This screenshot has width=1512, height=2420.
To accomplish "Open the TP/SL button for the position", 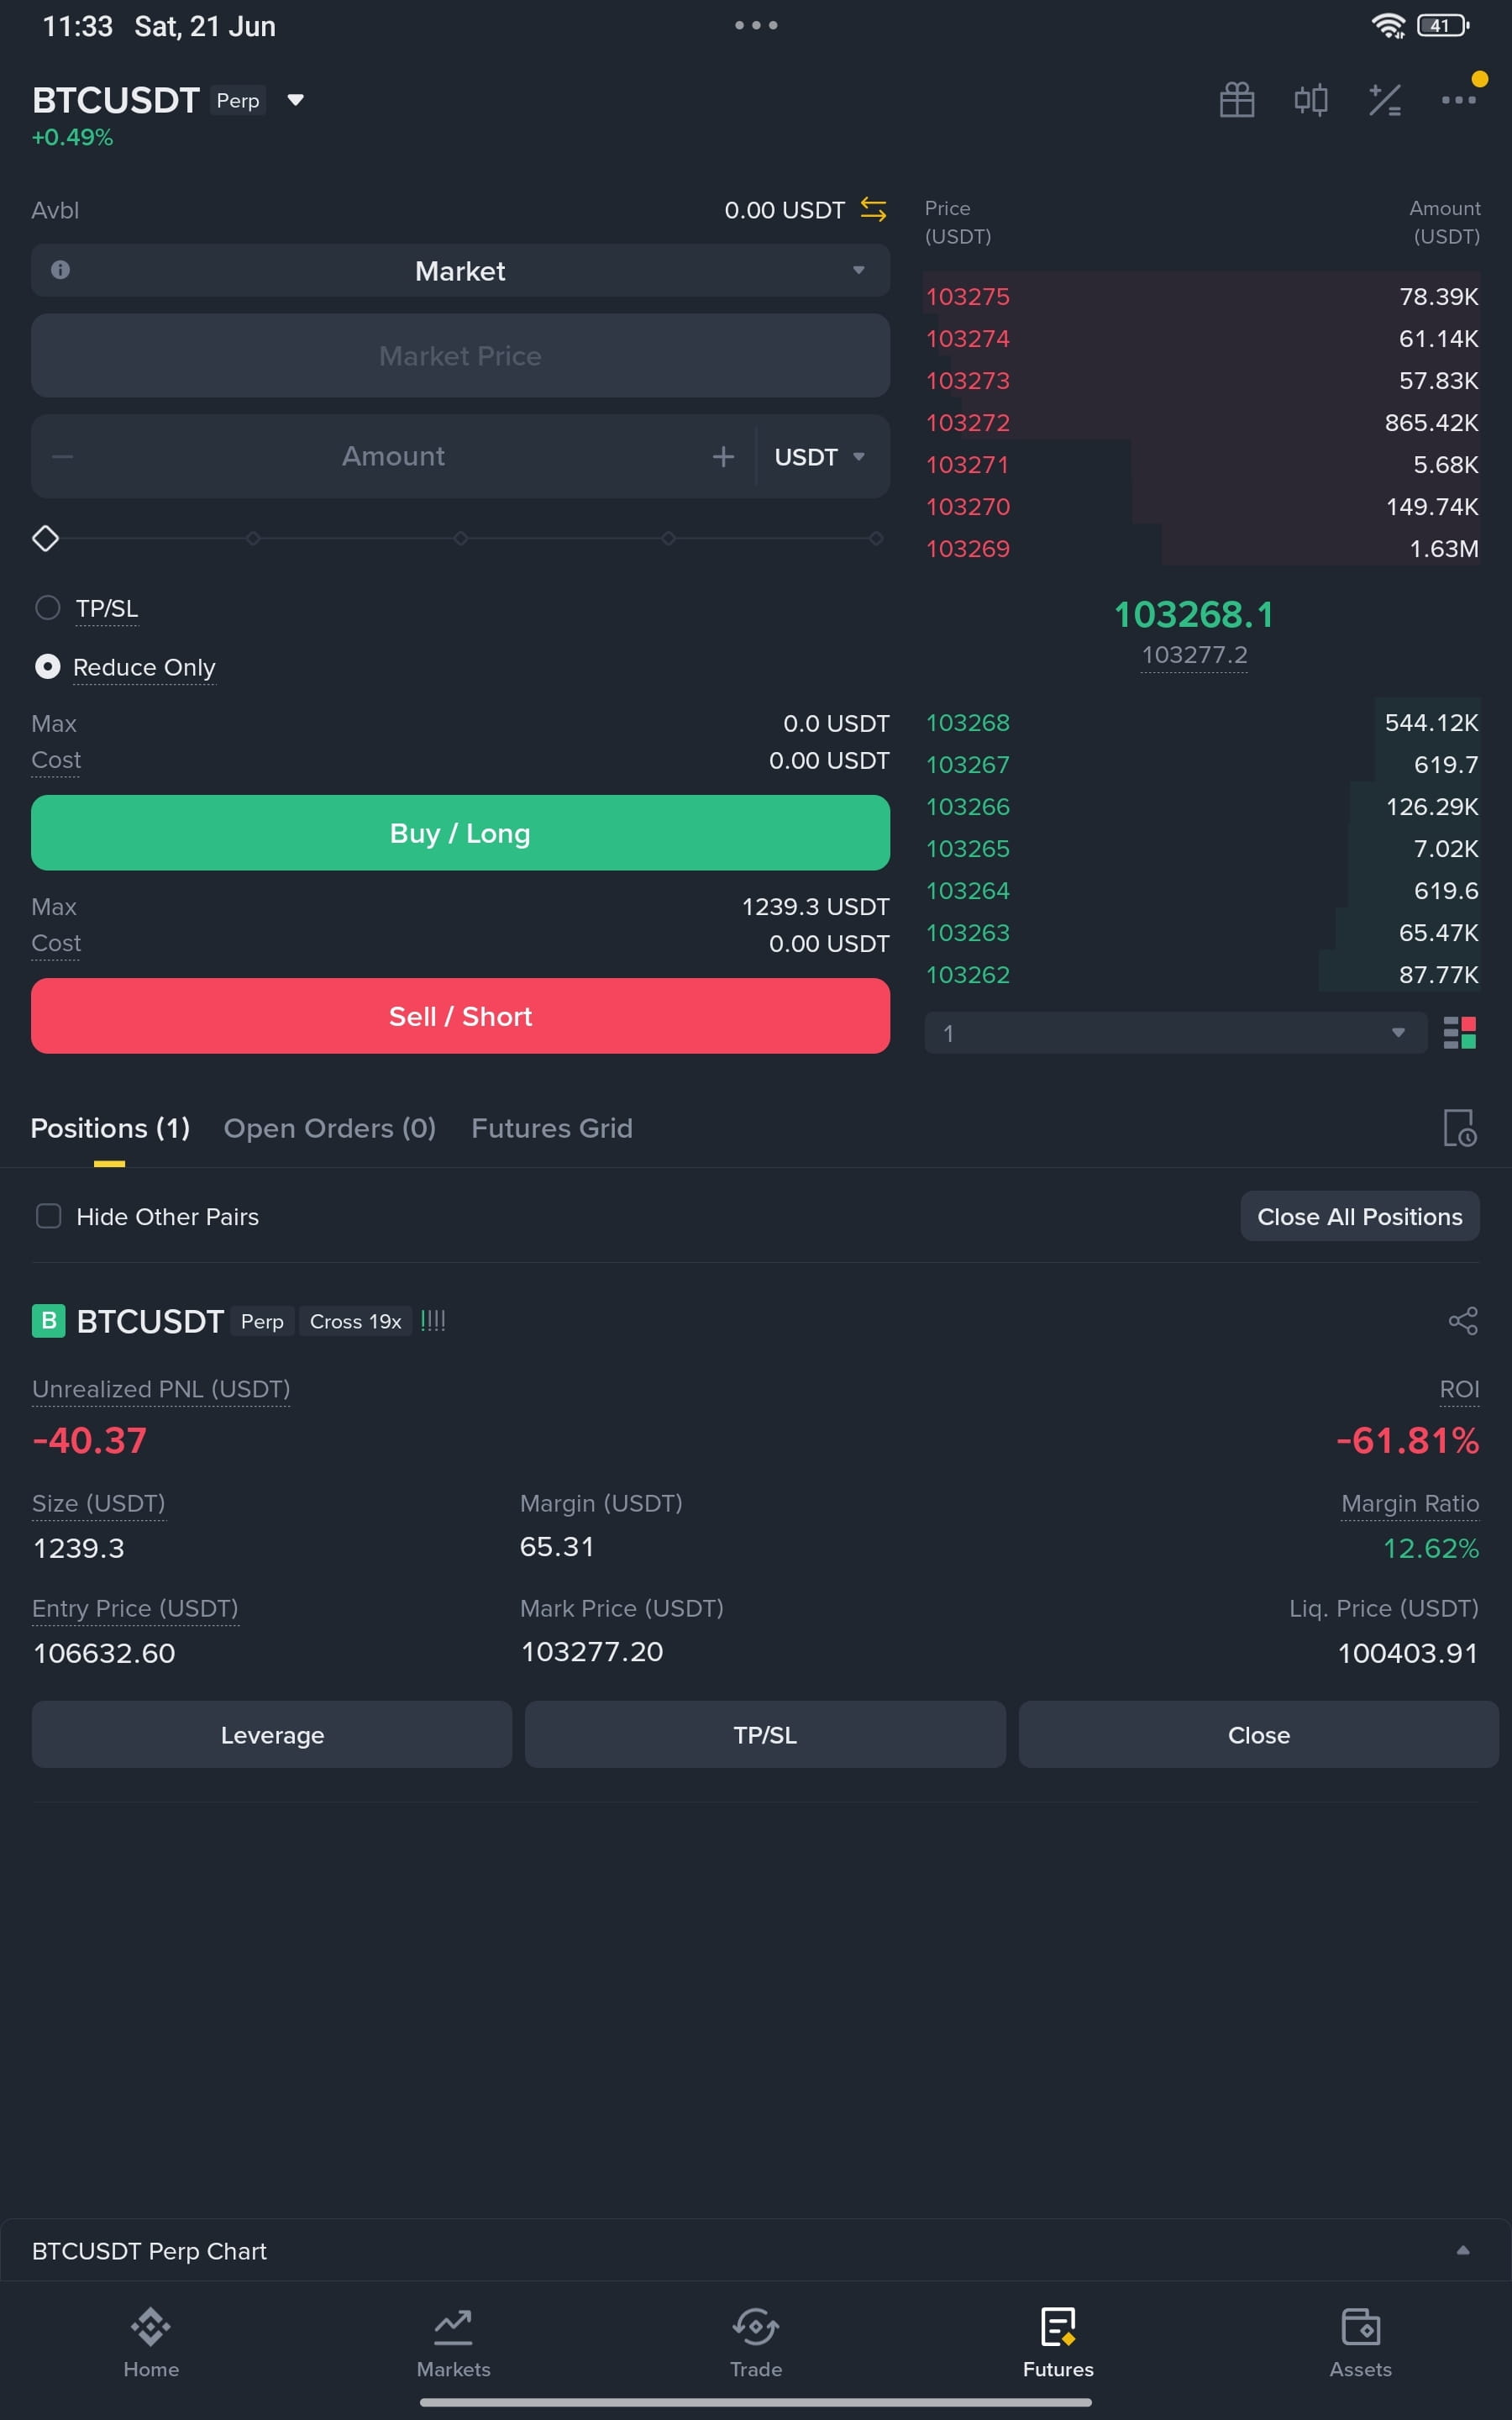I will tap(765, 1735).
